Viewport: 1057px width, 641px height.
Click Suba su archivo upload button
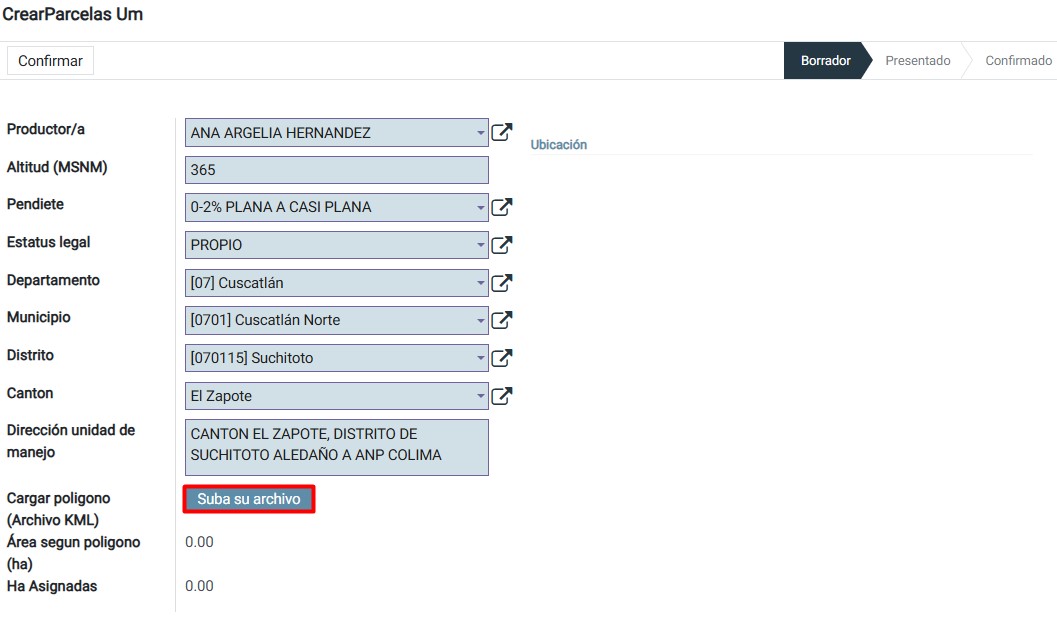[249, 499]
